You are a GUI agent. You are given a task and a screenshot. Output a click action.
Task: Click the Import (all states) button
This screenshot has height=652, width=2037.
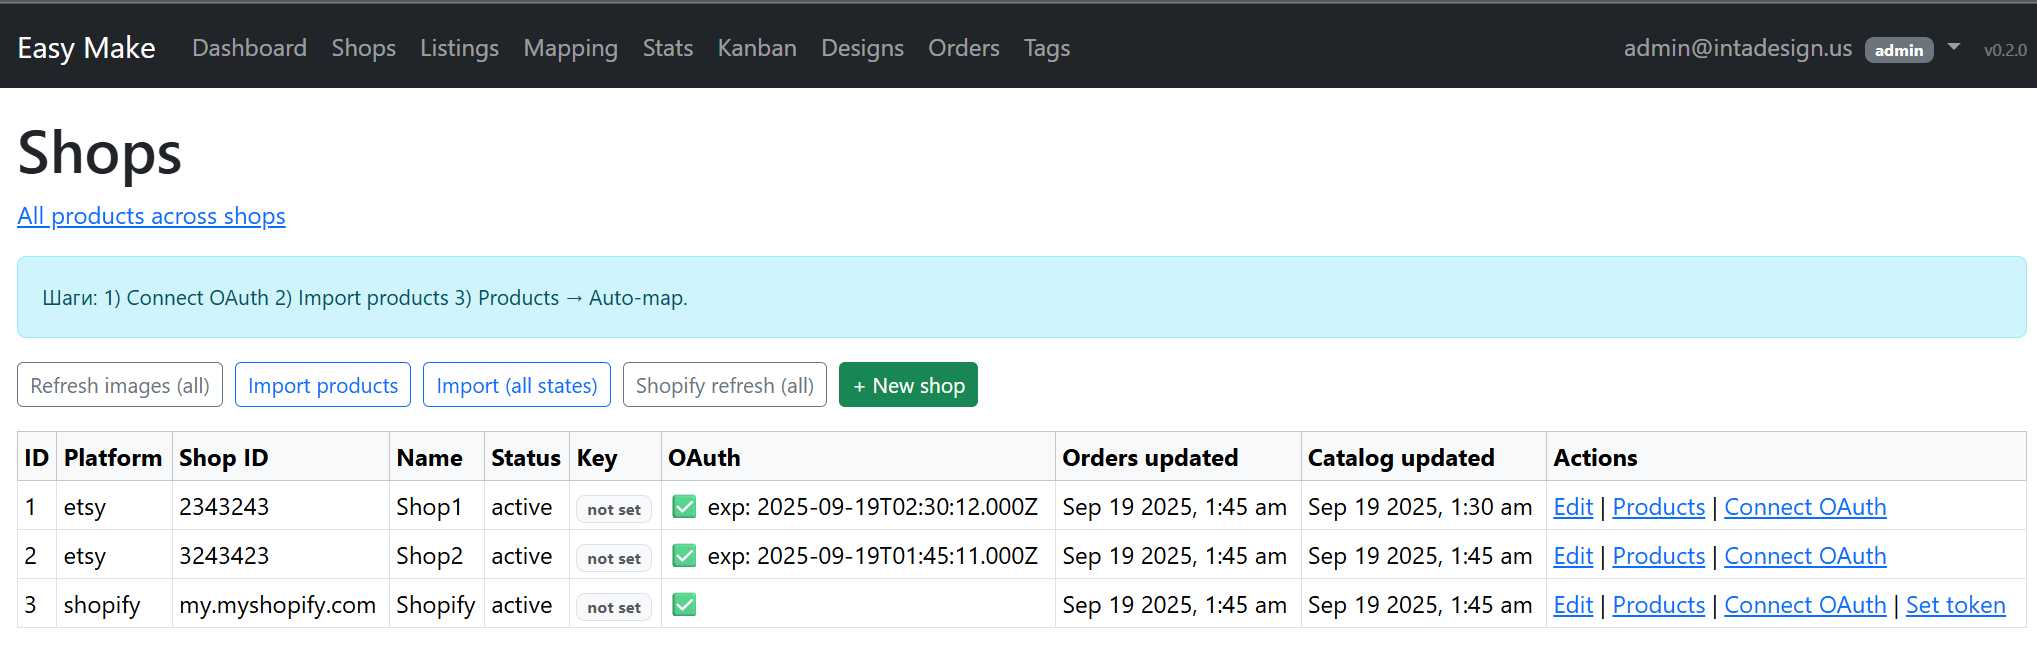(x=516, y=385)
